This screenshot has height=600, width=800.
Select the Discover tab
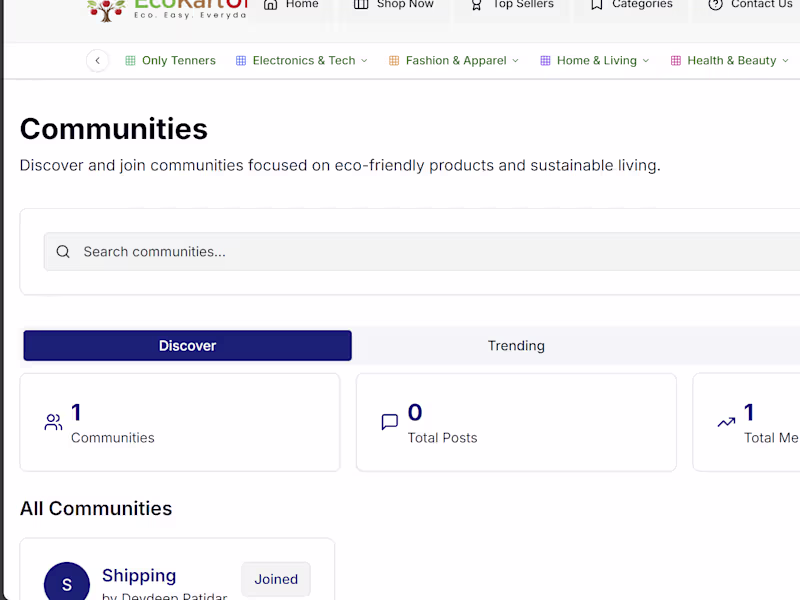pyautogui.click(x=187, y=346)
